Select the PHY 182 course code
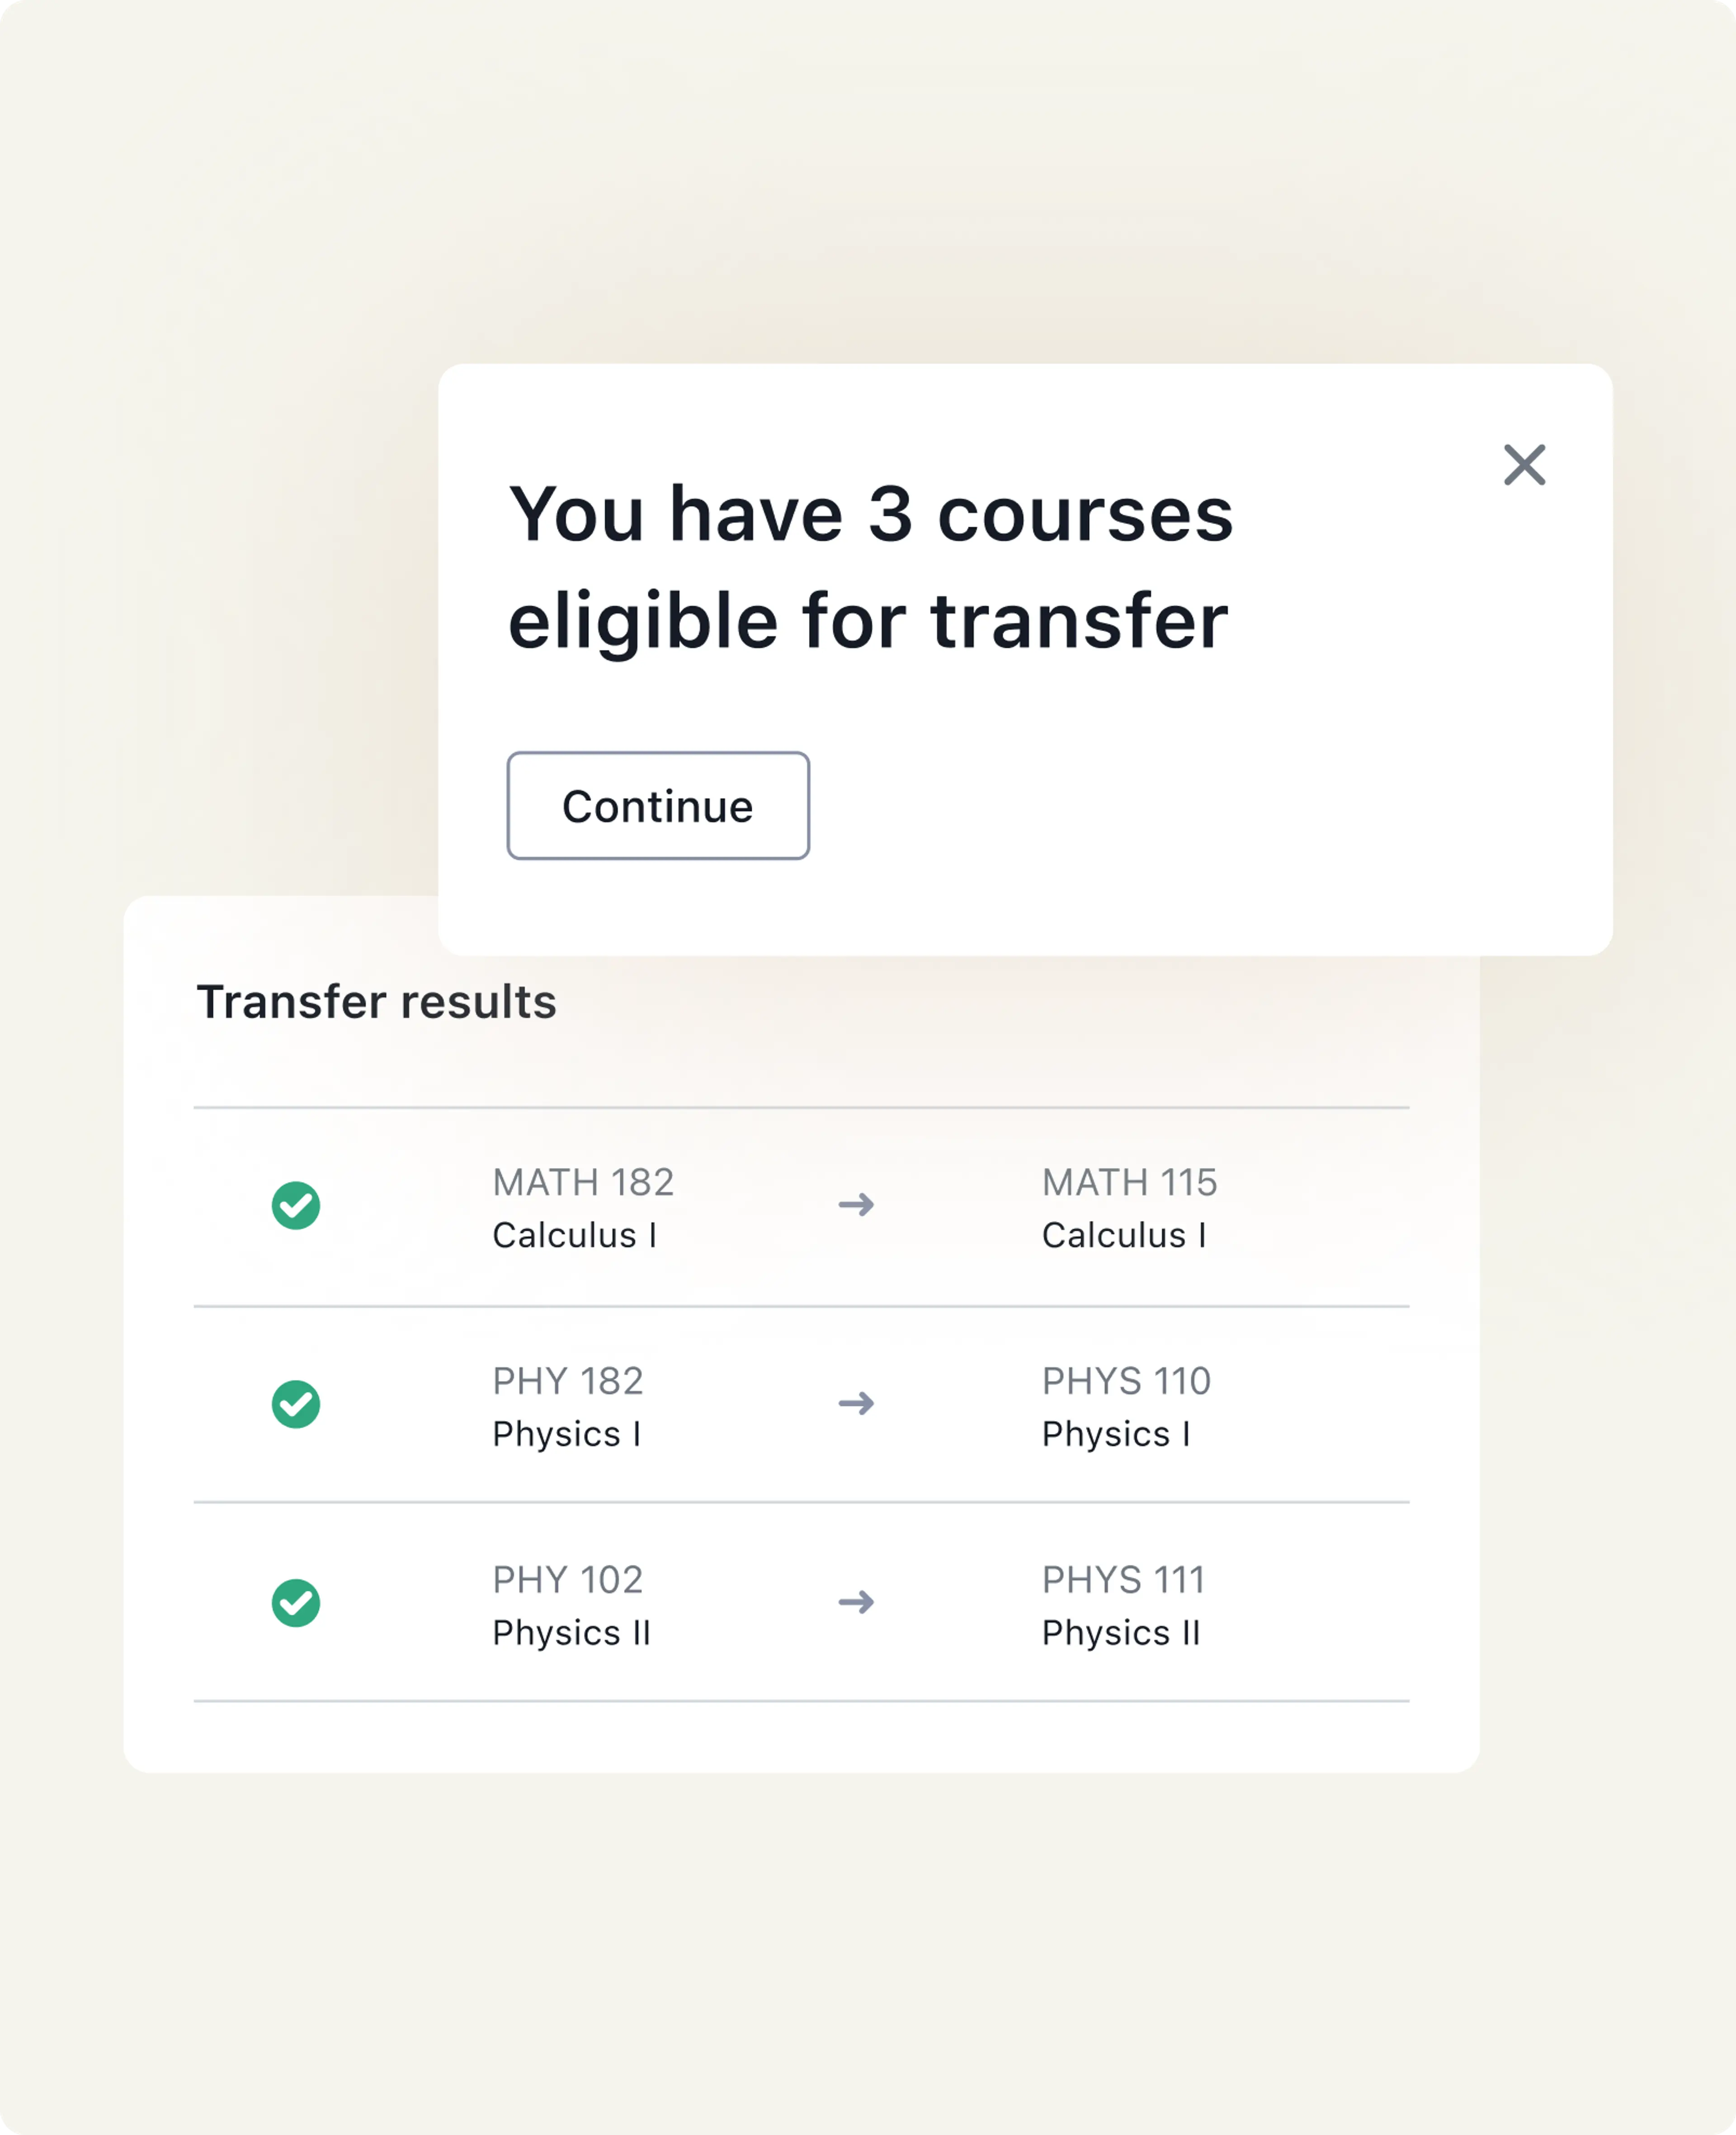Image resolution: width=1736 pixels, height=2135 pixels. [567, 1381]
